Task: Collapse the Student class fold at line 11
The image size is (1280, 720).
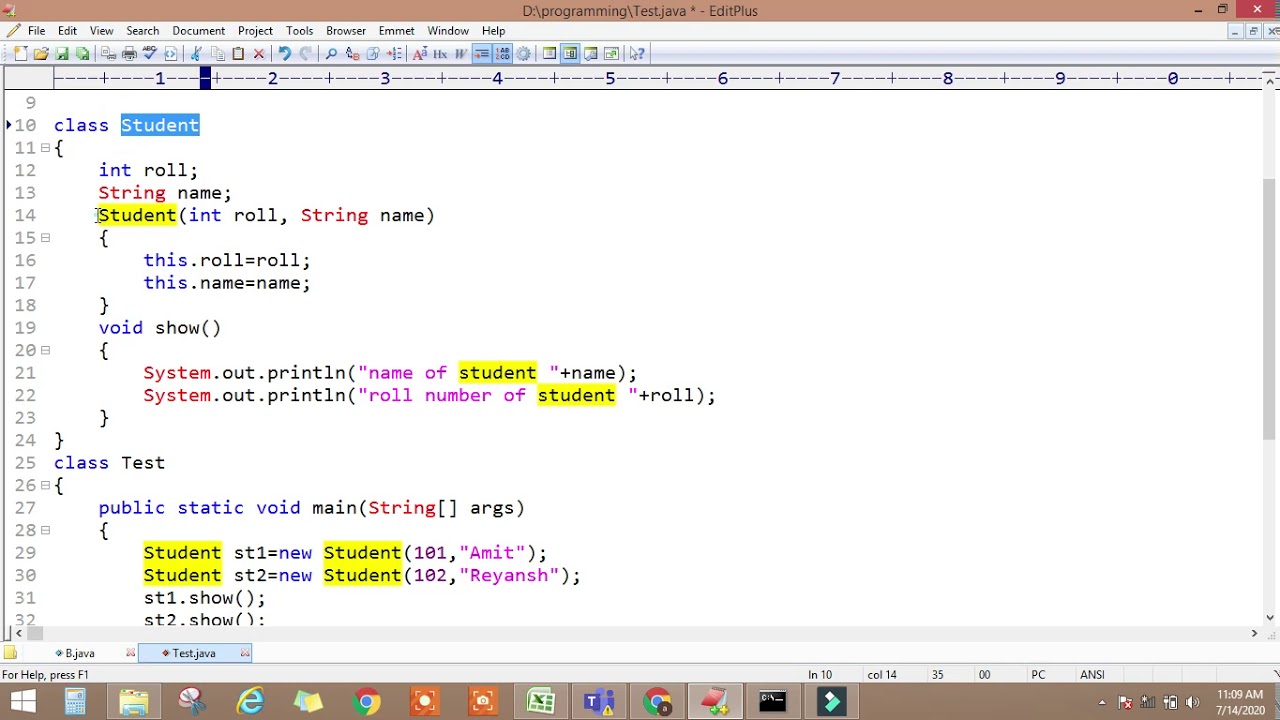Action: 45,148
